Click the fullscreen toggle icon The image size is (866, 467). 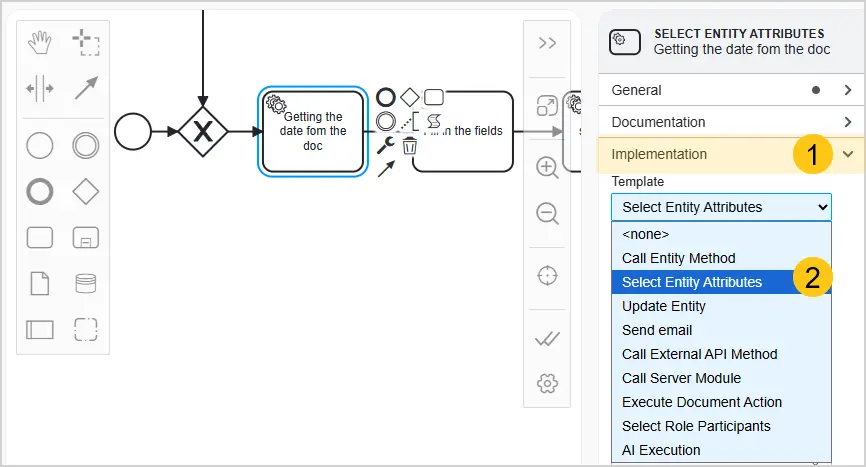pyautogui.click(x=547, y=105)
